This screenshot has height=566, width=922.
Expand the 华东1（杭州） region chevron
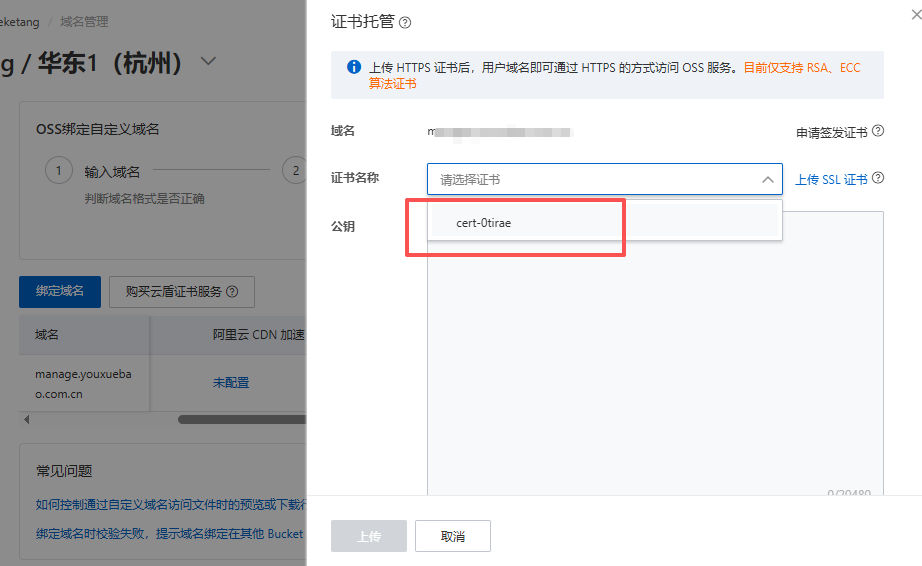(x=208, y=61)
